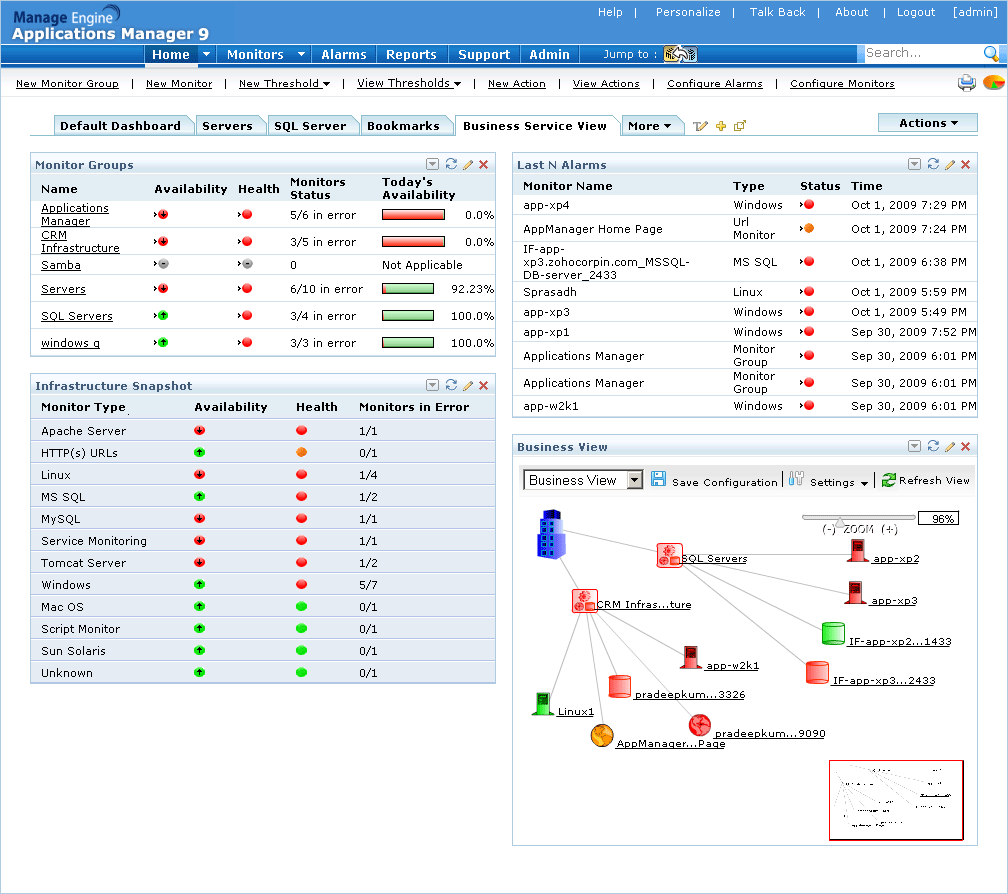Click the pie chart icon beside printer

pyautogui.click(x=993, y=83)
